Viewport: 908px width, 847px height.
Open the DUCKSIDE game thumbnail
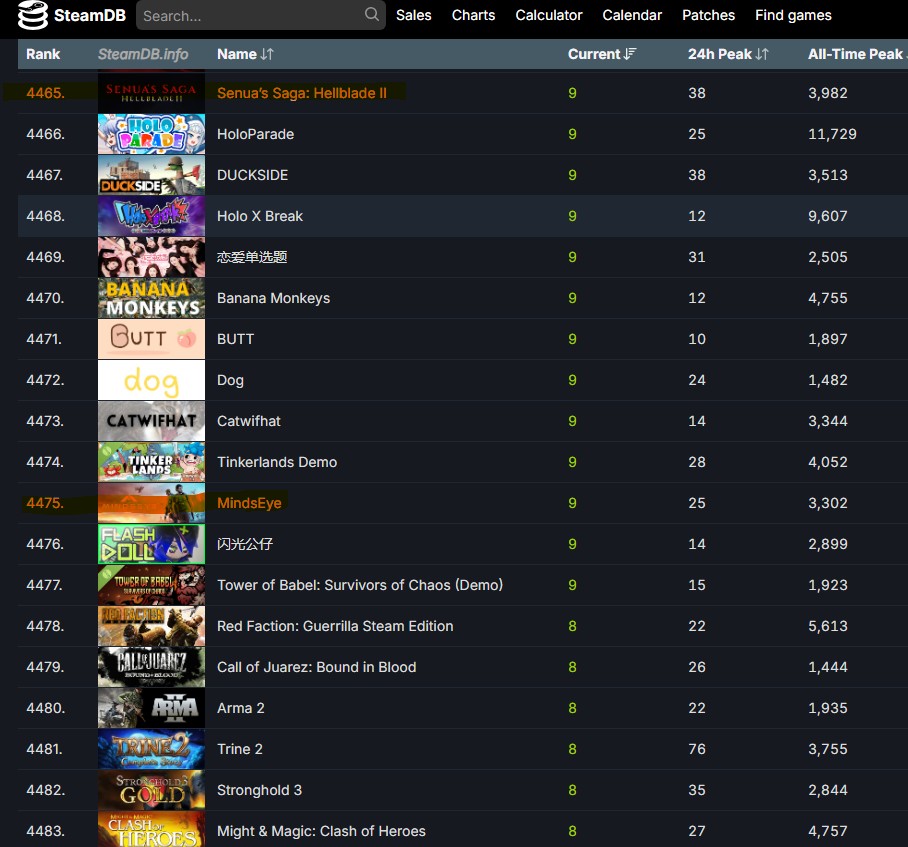151,175
